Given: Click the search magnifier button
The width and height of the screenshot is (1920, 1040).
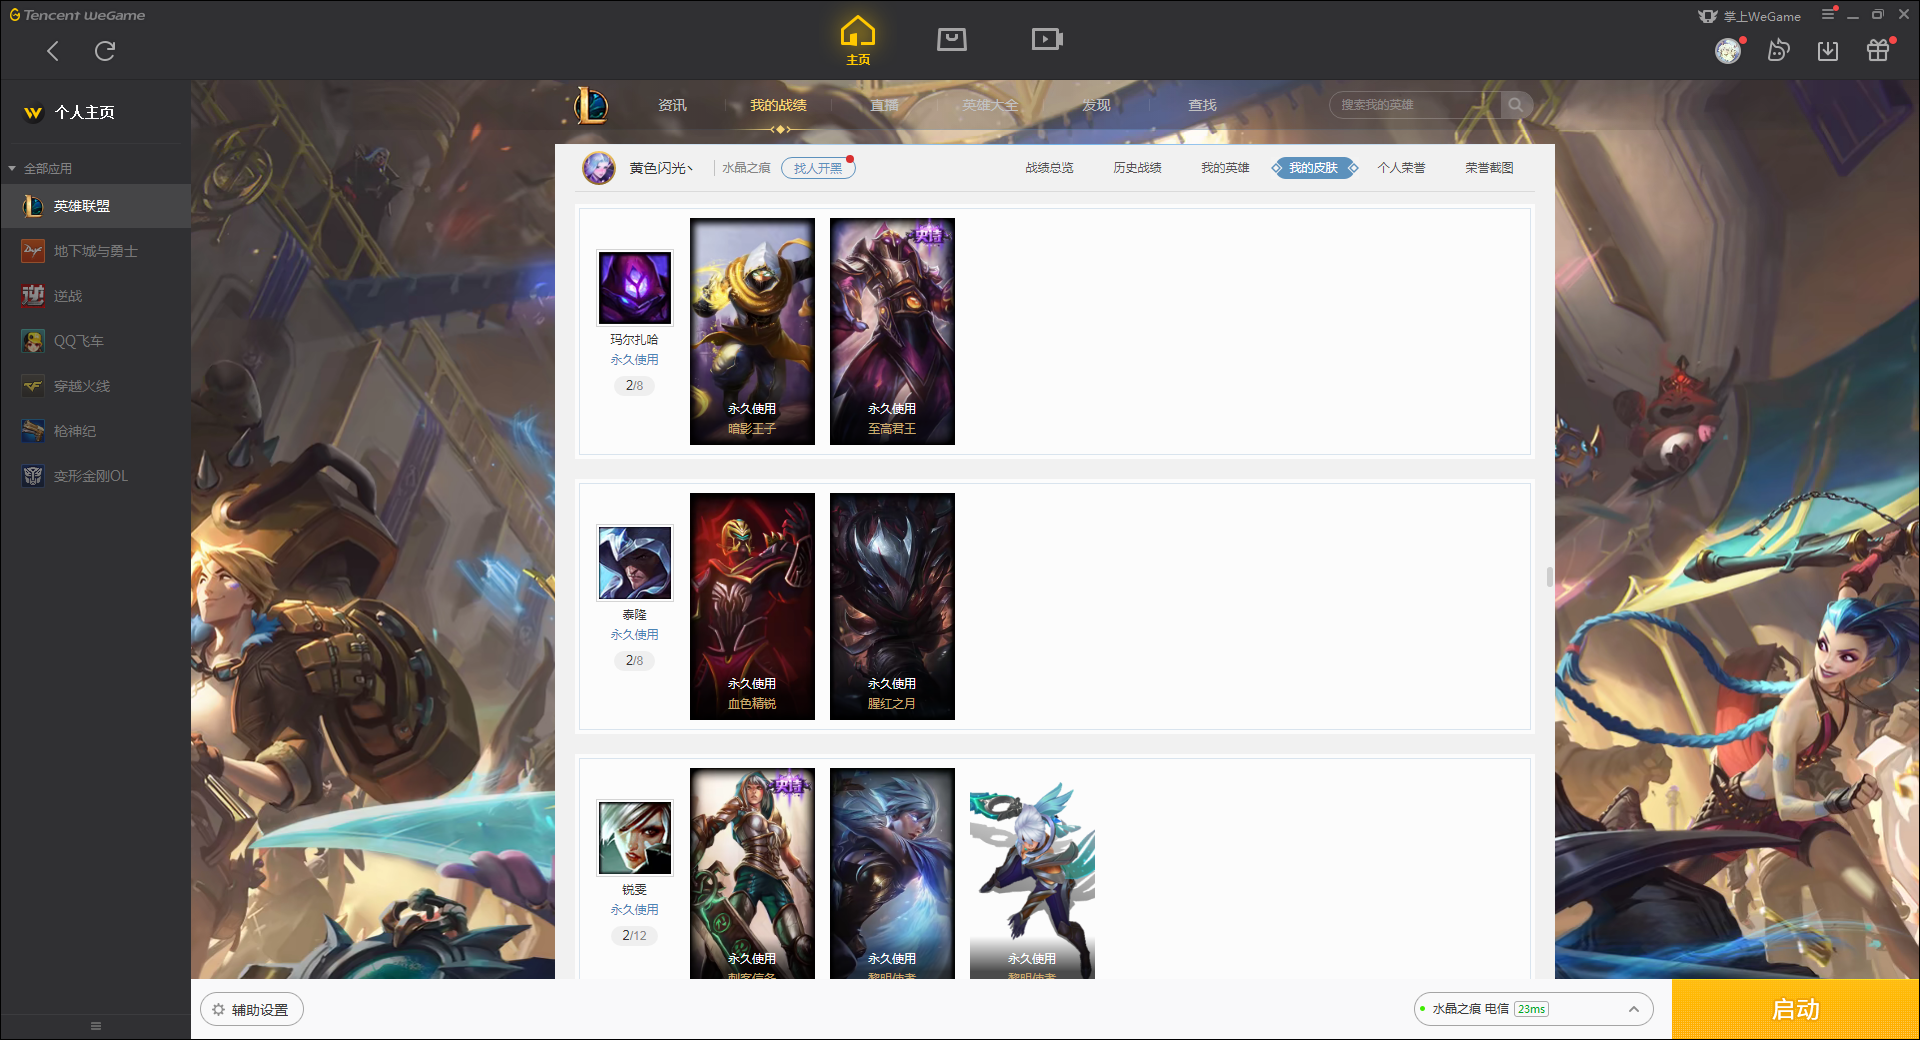Looking at the screenshot, I should click(1516, 105).
